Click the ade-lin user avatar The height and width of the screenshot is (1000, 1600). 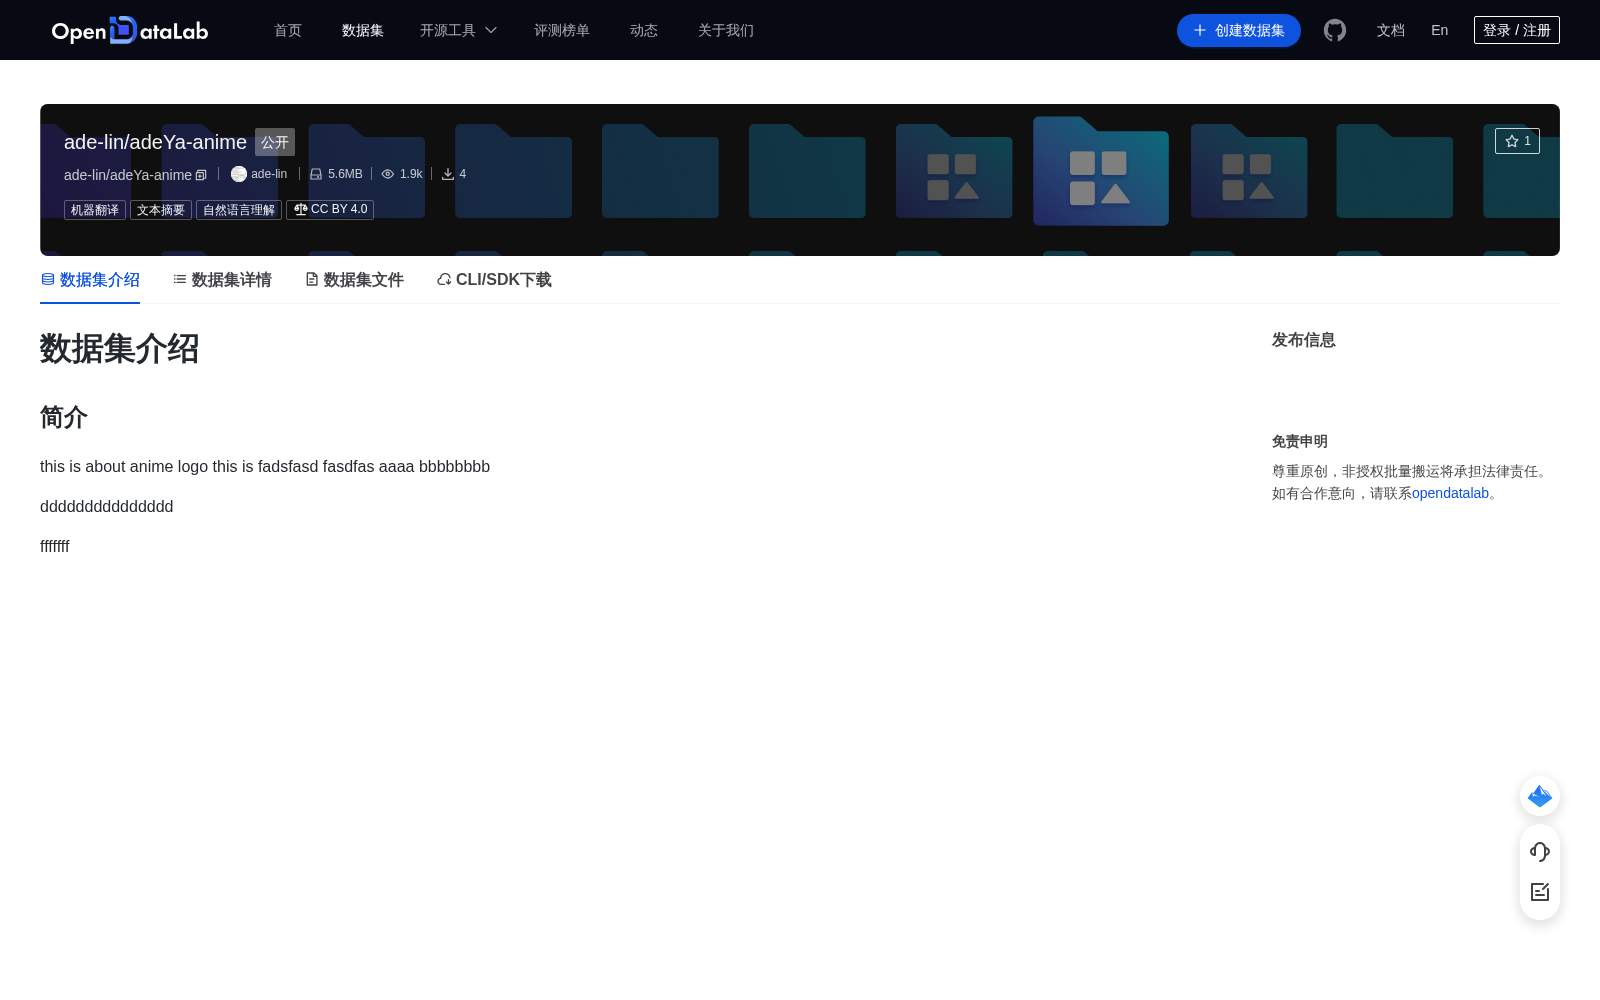pos(239,174)
